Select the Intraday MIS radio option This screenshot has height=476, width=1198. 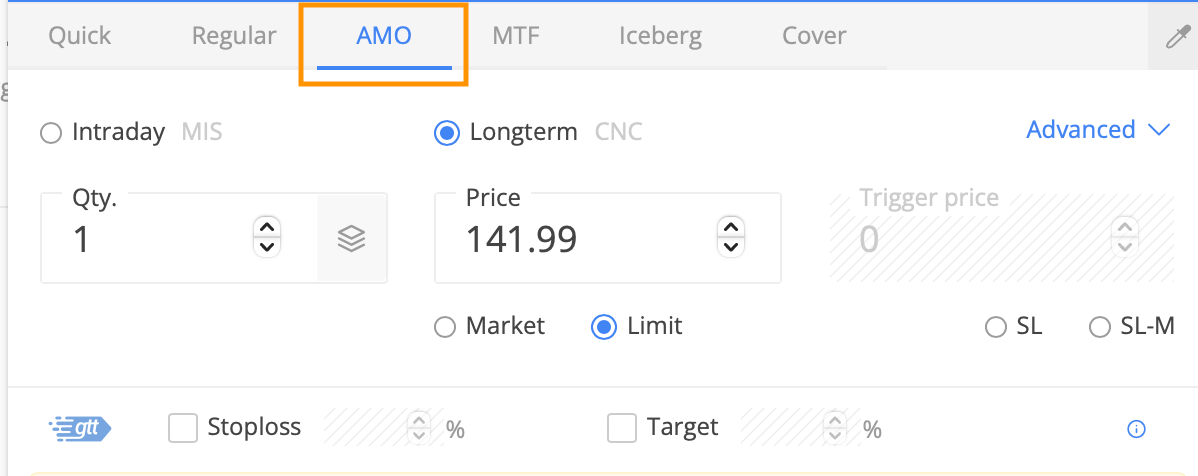pyautogui.click(x=50, y=134)
